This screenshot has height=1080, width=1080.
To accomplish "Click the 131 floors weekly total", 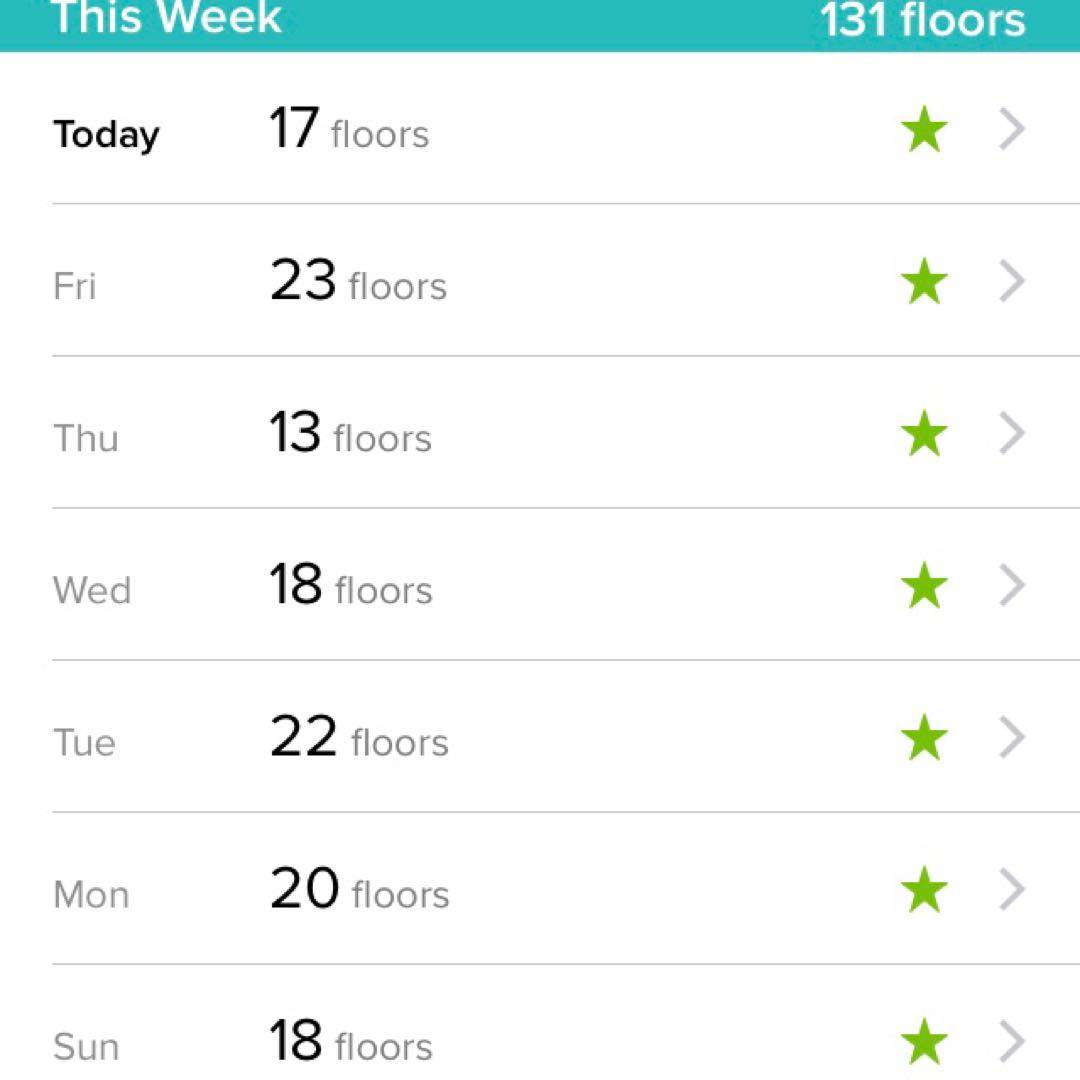I will tap(922, 20).
